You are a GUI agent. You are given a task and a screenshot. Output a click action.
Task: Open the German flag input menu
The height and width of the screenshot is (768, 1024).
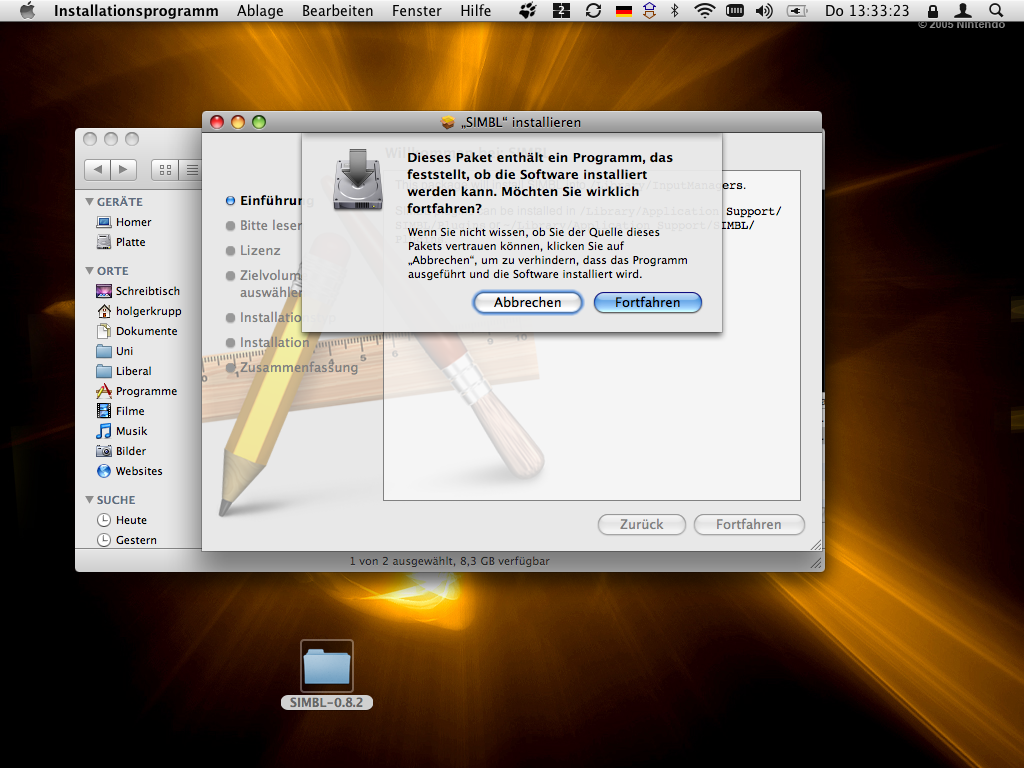click(624, 11)
